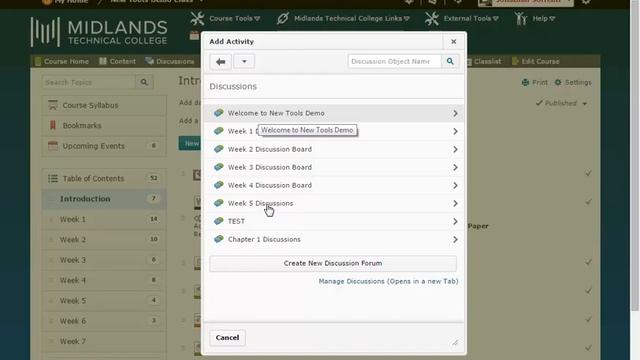
Task: Click the Week 5 forum discussion icon
Action: [219, 203]
